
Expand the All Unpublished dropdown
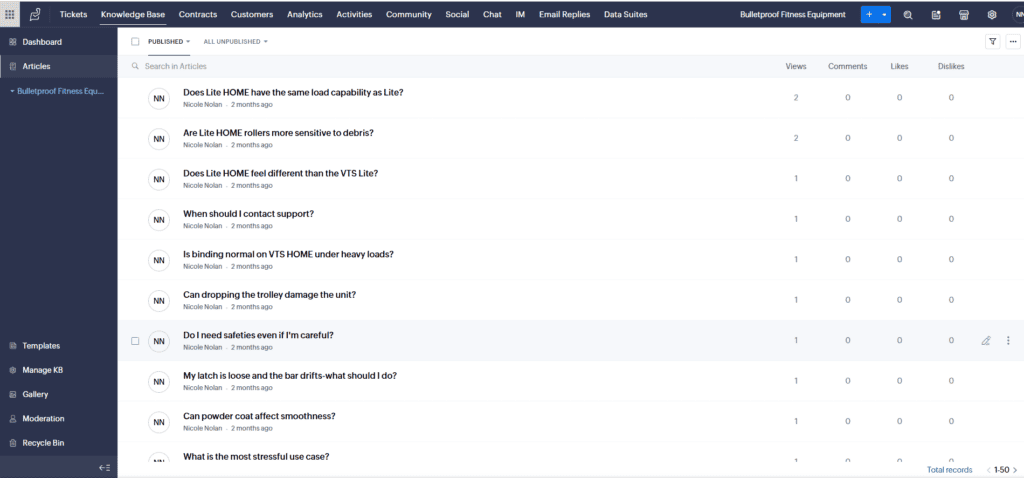click(x=236, y=41)
